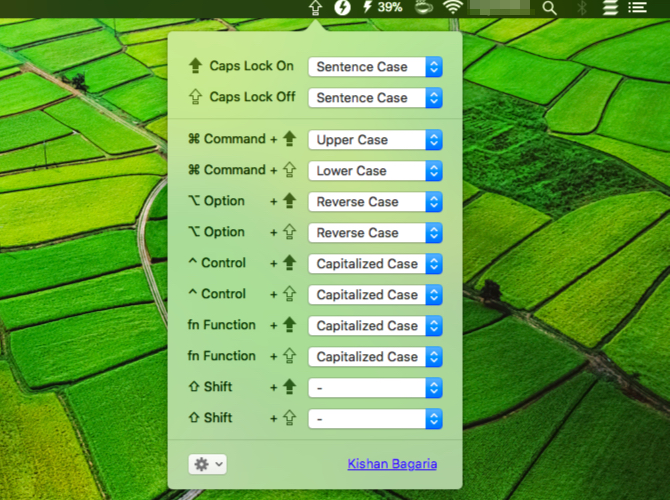Open the coffee cup menu bar icon
Screen dimensions: 670x500
[424, 7]
